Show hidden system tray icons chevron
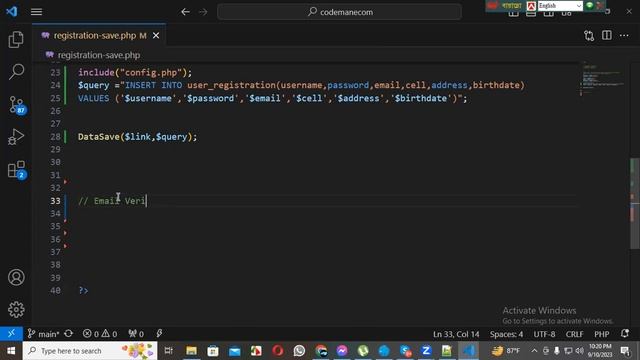The height and width of the screenshot is (360, 640). [534, 351]
